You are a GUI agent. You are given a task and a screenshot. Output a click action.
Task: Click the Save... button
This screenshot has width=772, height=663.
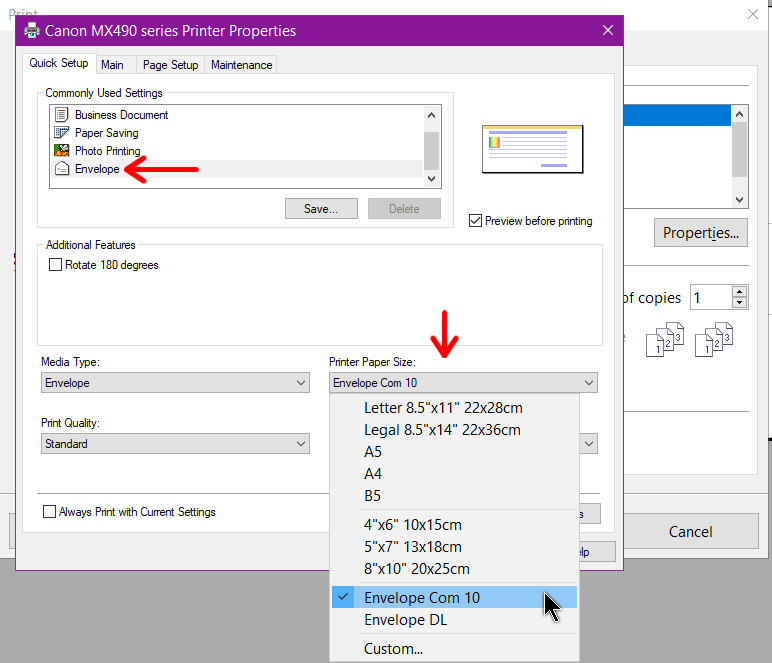pos(321,209)
